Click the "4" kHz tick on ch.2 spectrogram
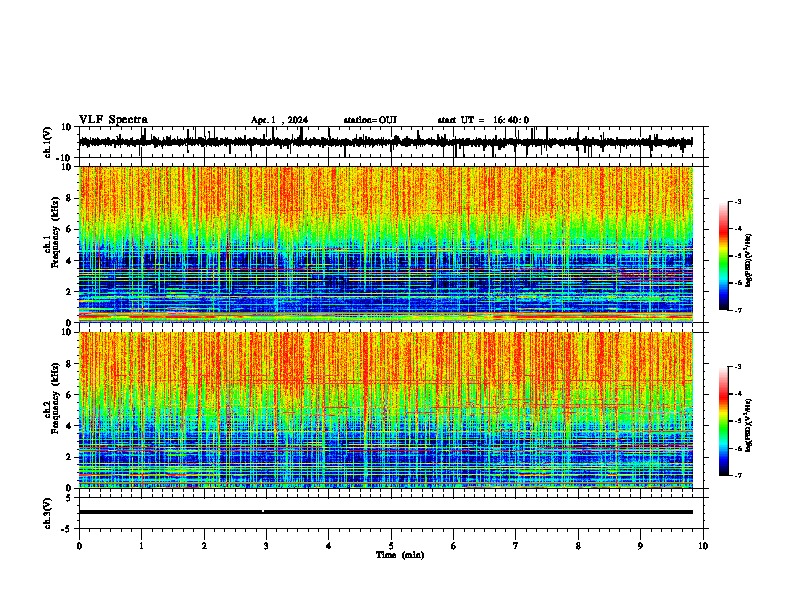This screenshot has width=792, height=612. point(69,426)
